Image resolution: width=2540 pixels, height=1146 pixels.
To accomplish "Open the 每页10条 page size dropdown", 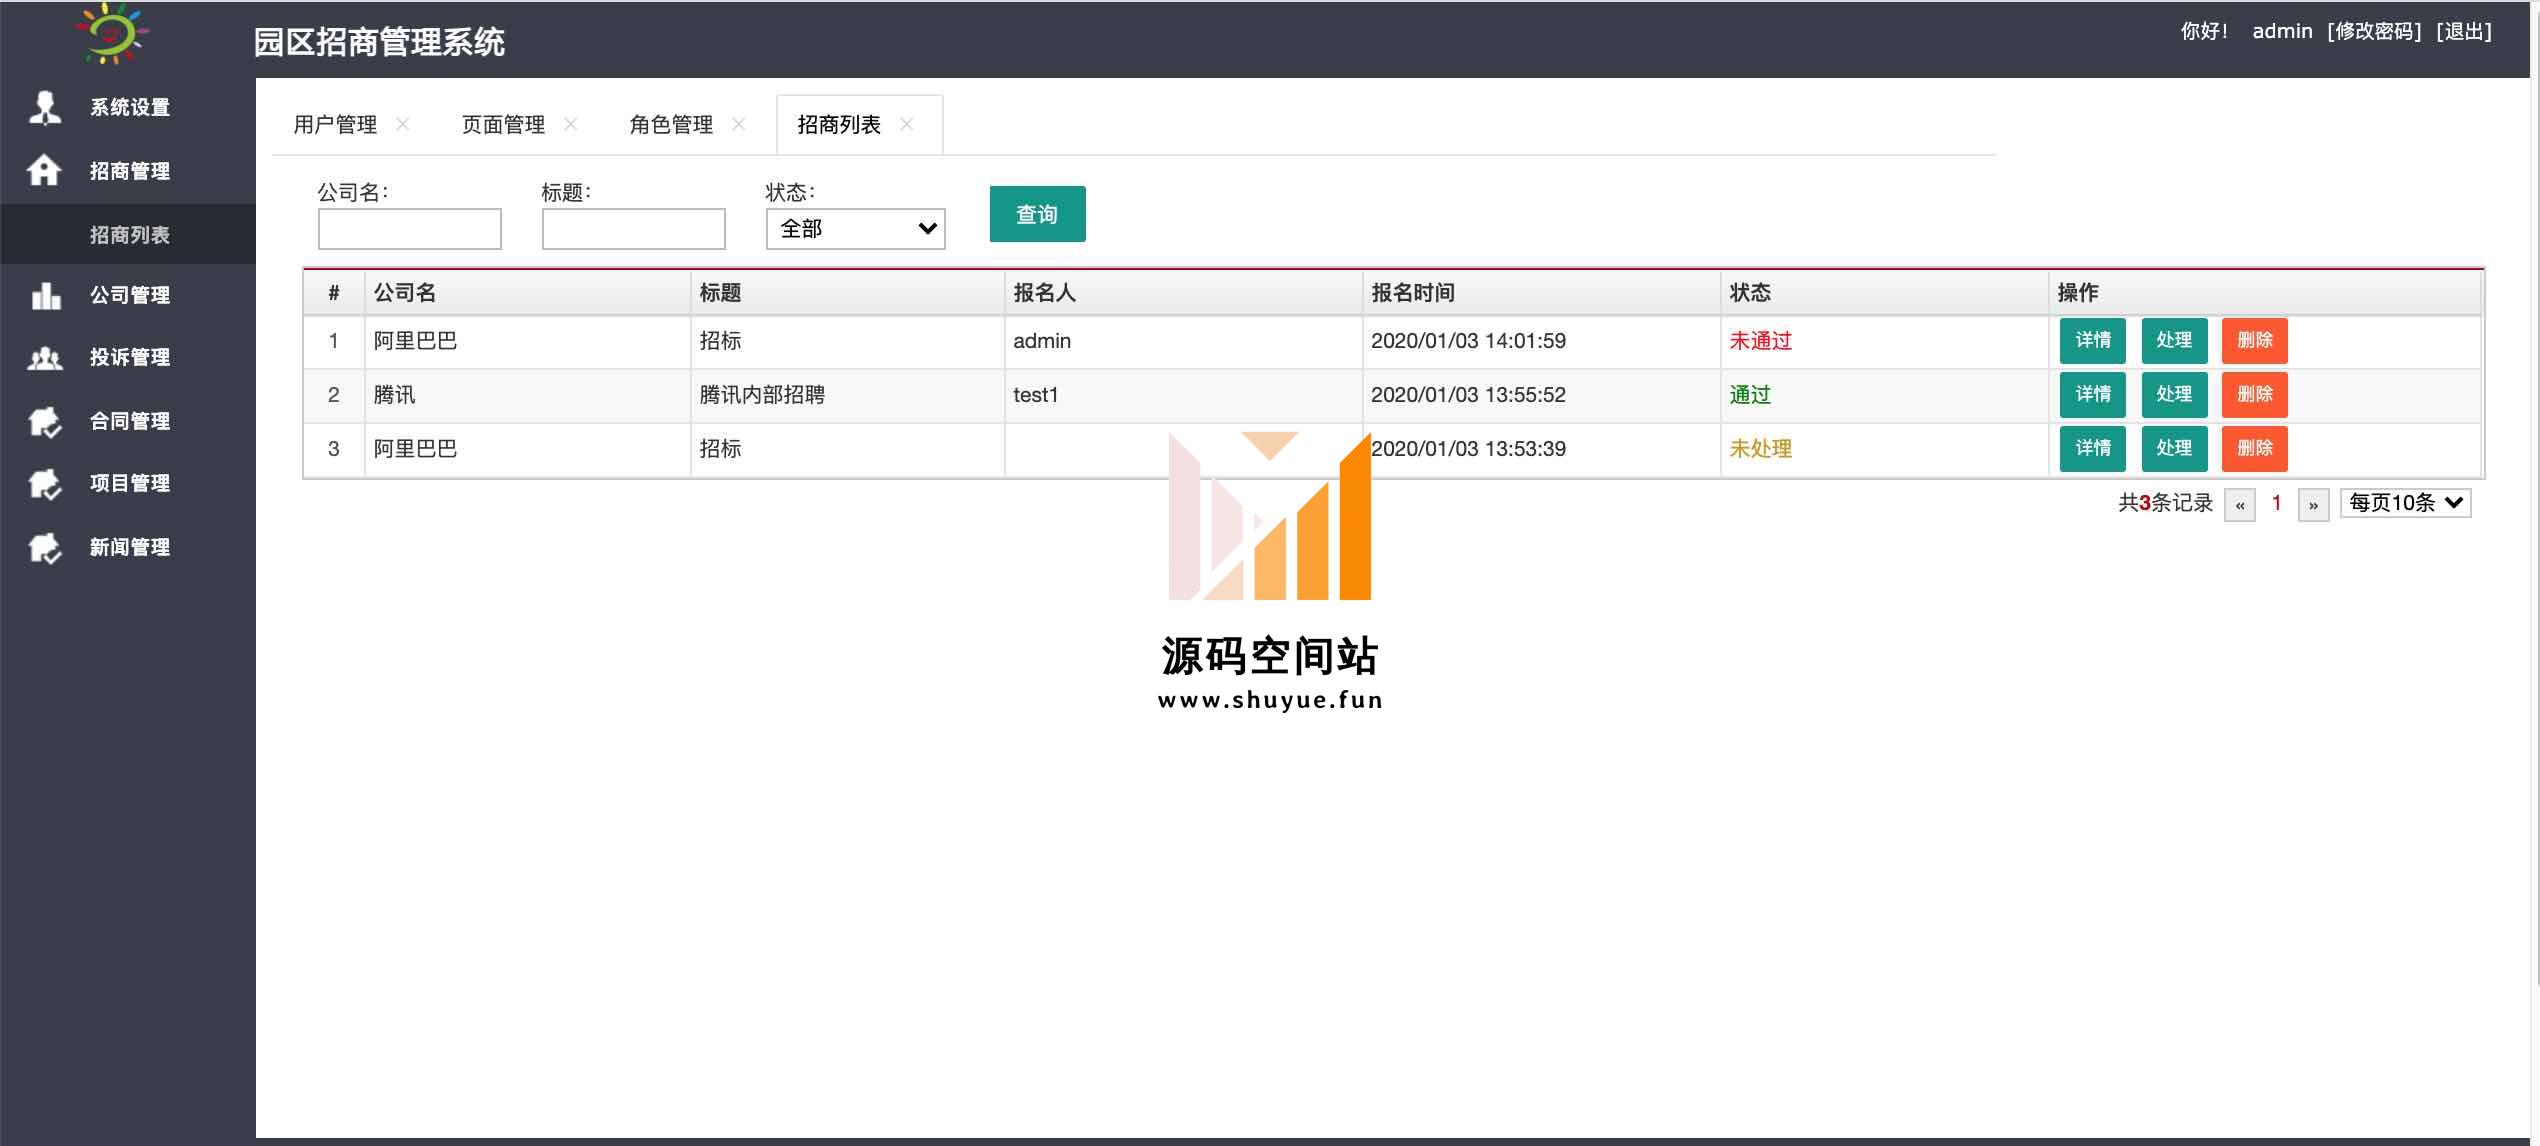I will (2405, 503).
